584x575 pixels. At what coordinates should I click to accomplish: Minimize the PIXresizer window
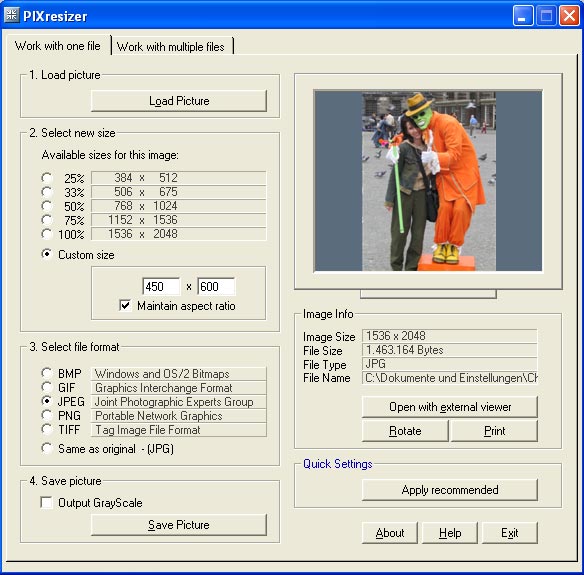[523, 16]
